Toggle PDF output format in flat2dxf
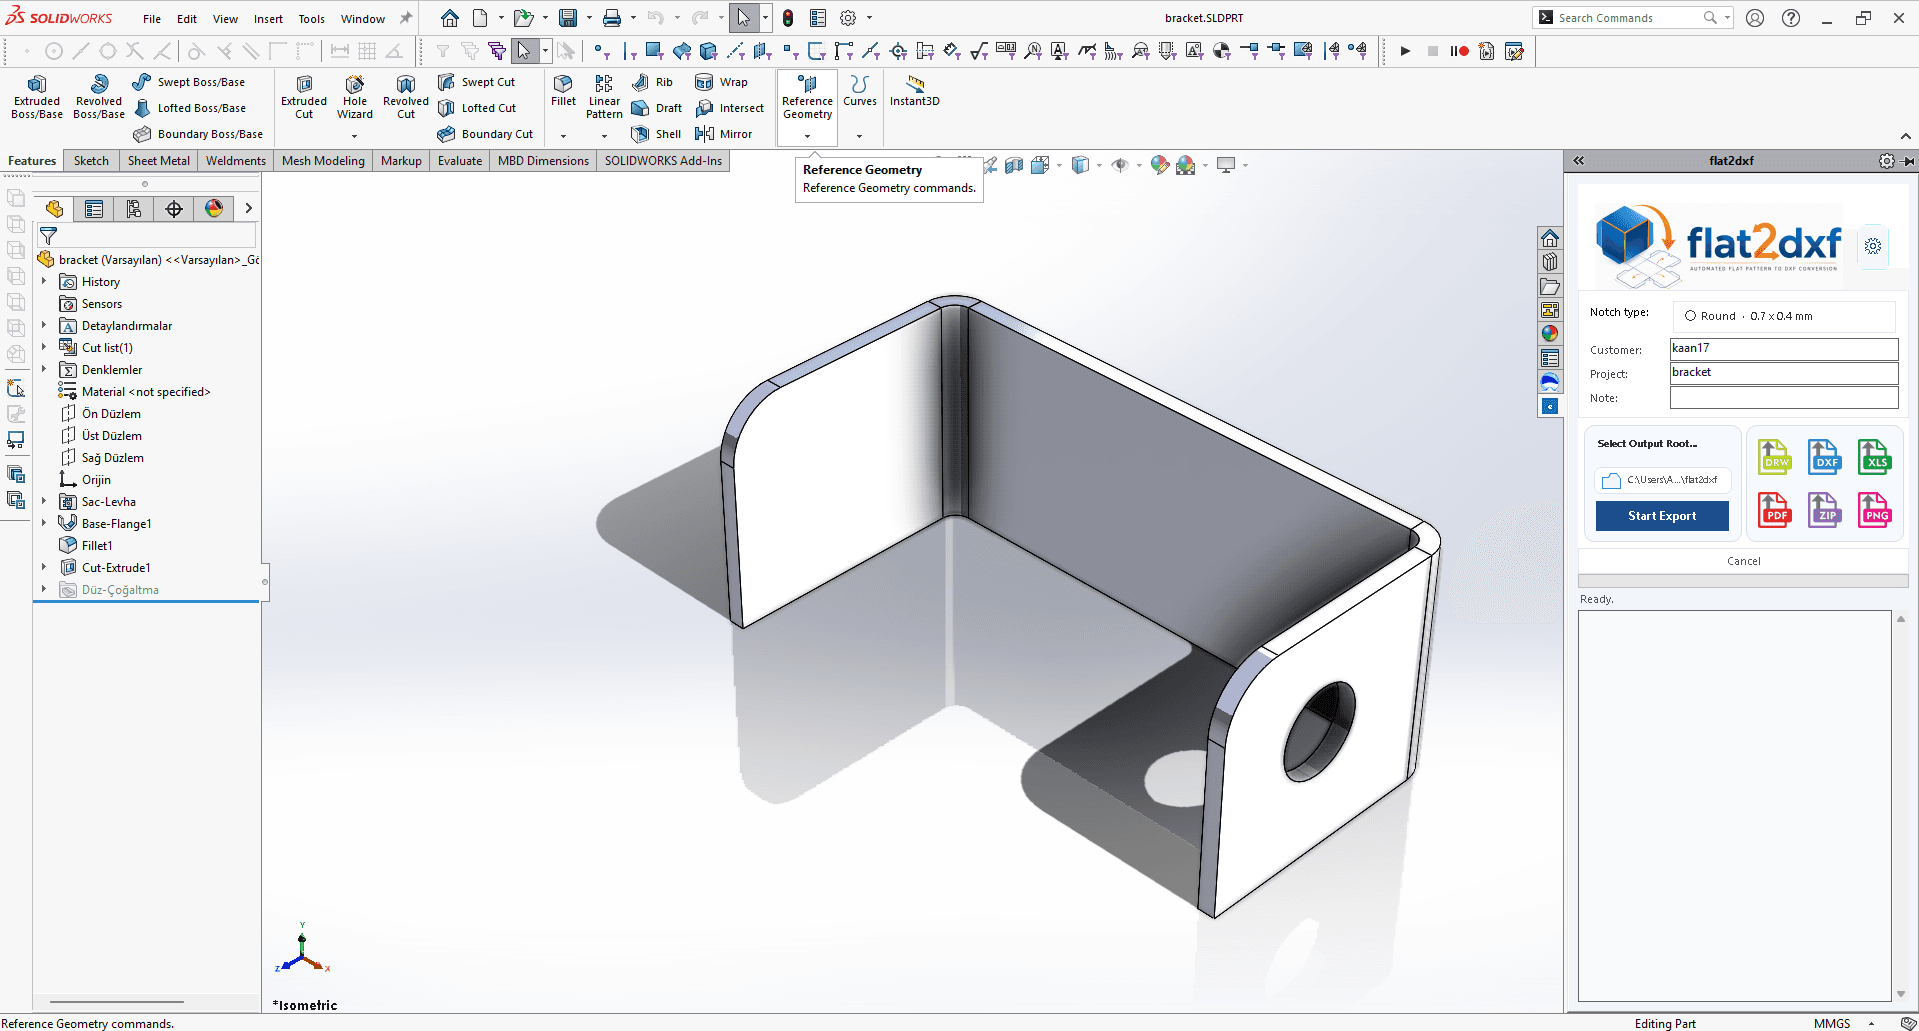Viewport: 1919px width, 1031px height. pyautogui.click(x=1775, y=510)
